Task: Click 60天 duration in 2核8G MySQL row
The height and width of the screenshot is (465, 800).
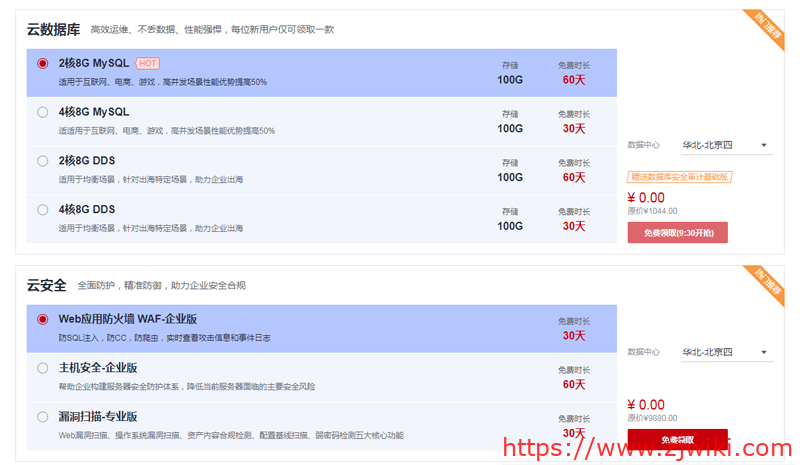Action: click(x=574, y=80)
